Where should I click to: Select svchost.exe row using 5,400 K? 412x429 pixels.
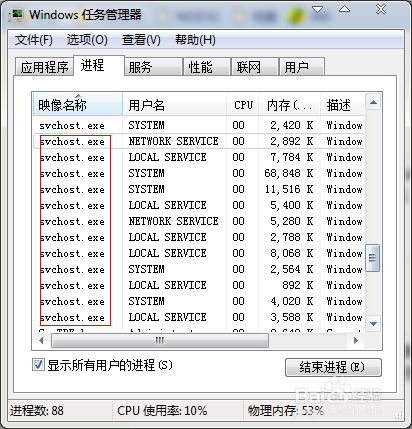coord(199,205)
